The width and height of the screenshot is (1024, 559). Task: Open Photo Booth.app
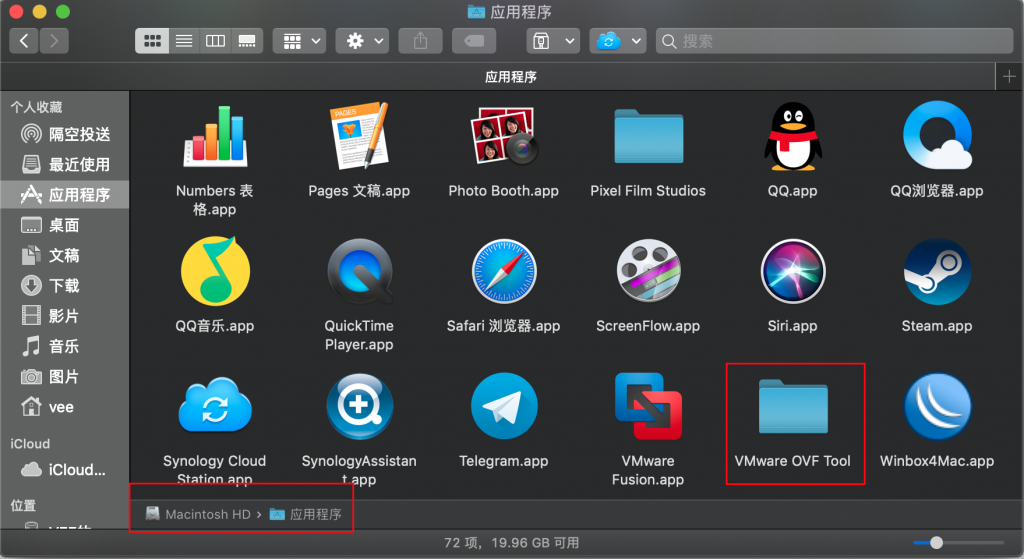(x=504, y=137)
